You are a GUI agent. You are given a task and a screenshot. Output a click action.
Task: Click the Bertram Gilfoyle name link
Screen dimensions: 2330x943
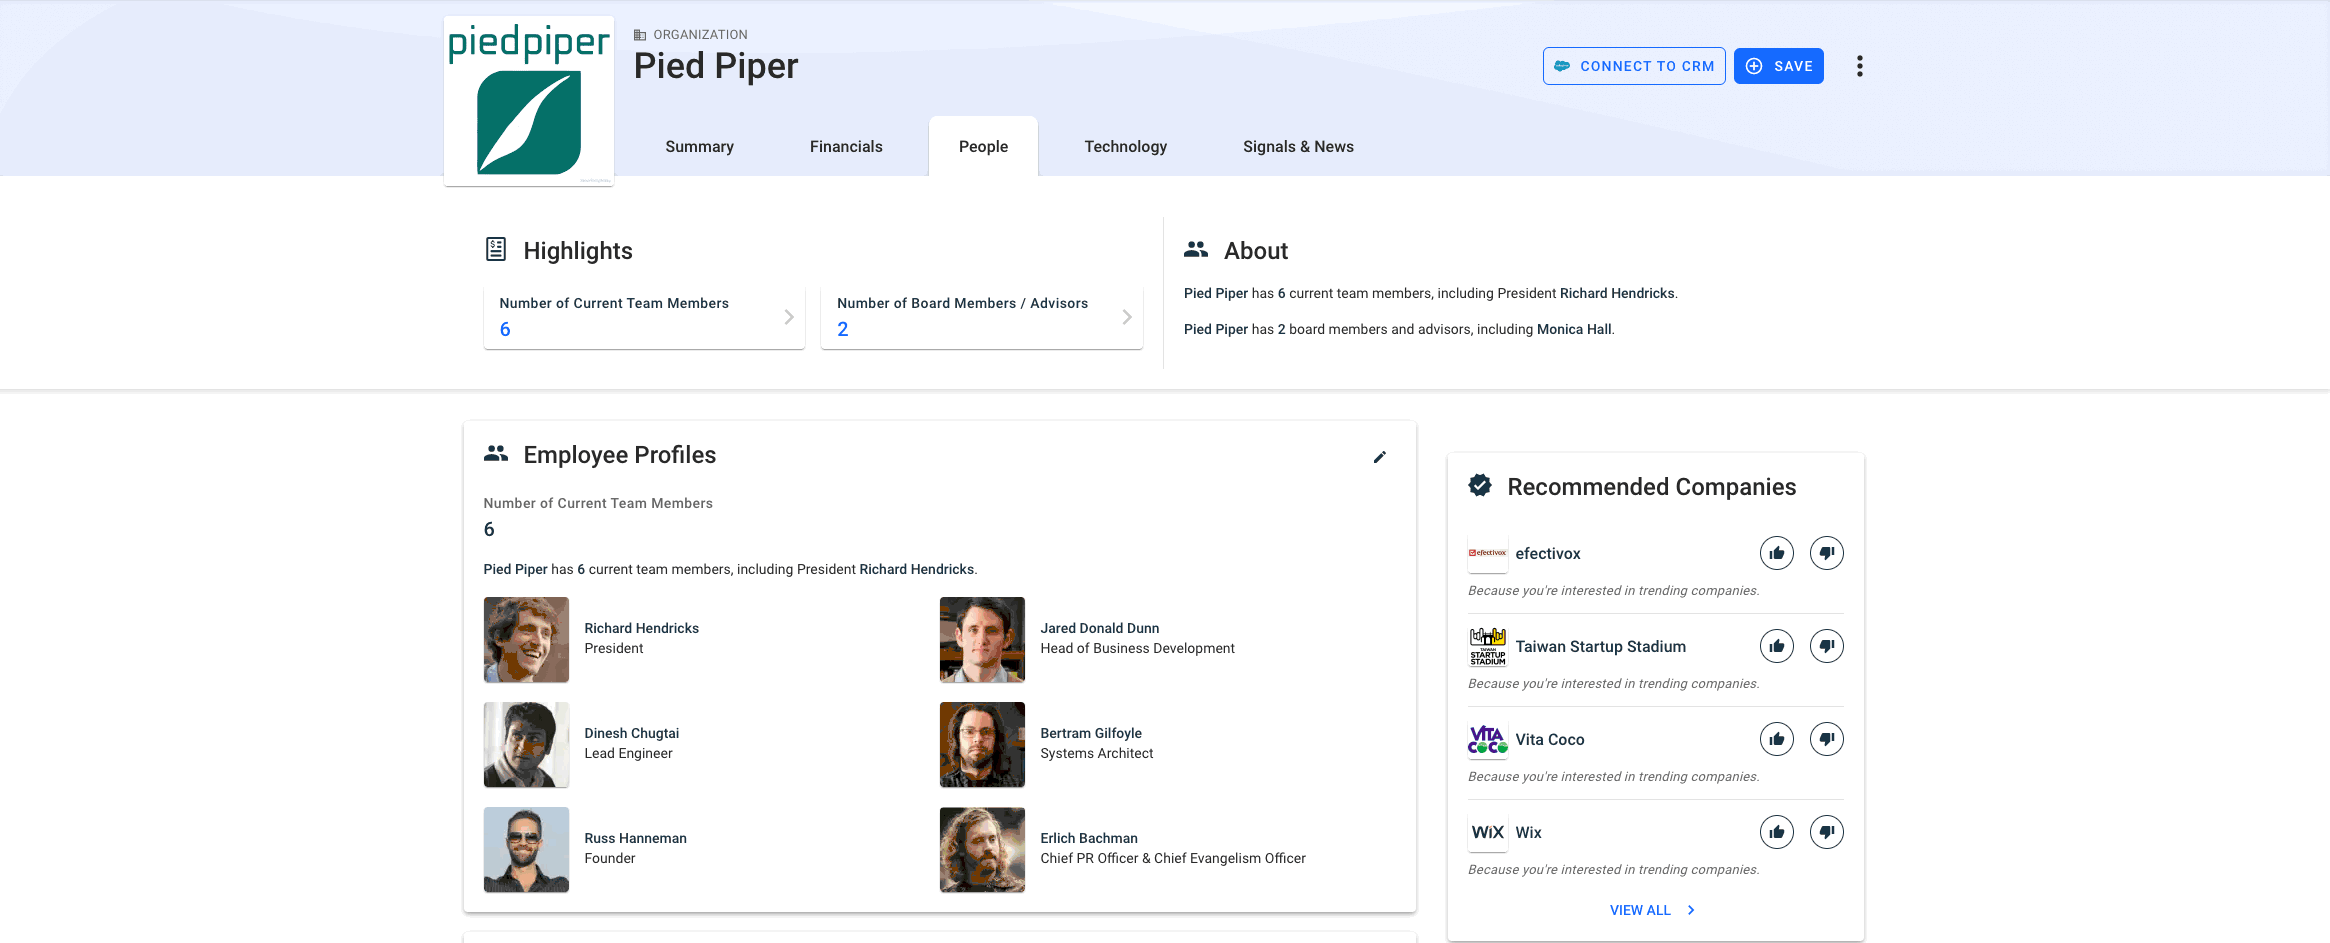click(1090, 733)
